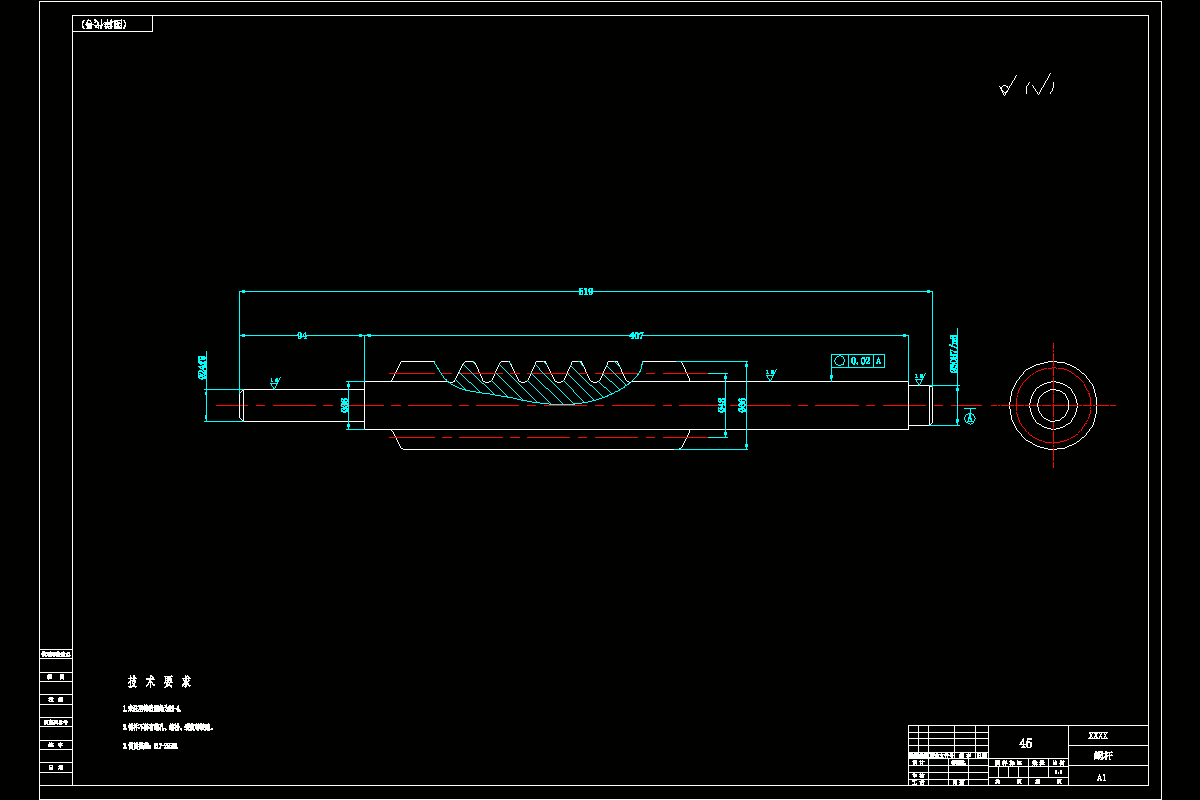Viewport: 1200px width, 800px height.
Task: Click the sheet size "A1" in title block
Action: [1101, 777]
